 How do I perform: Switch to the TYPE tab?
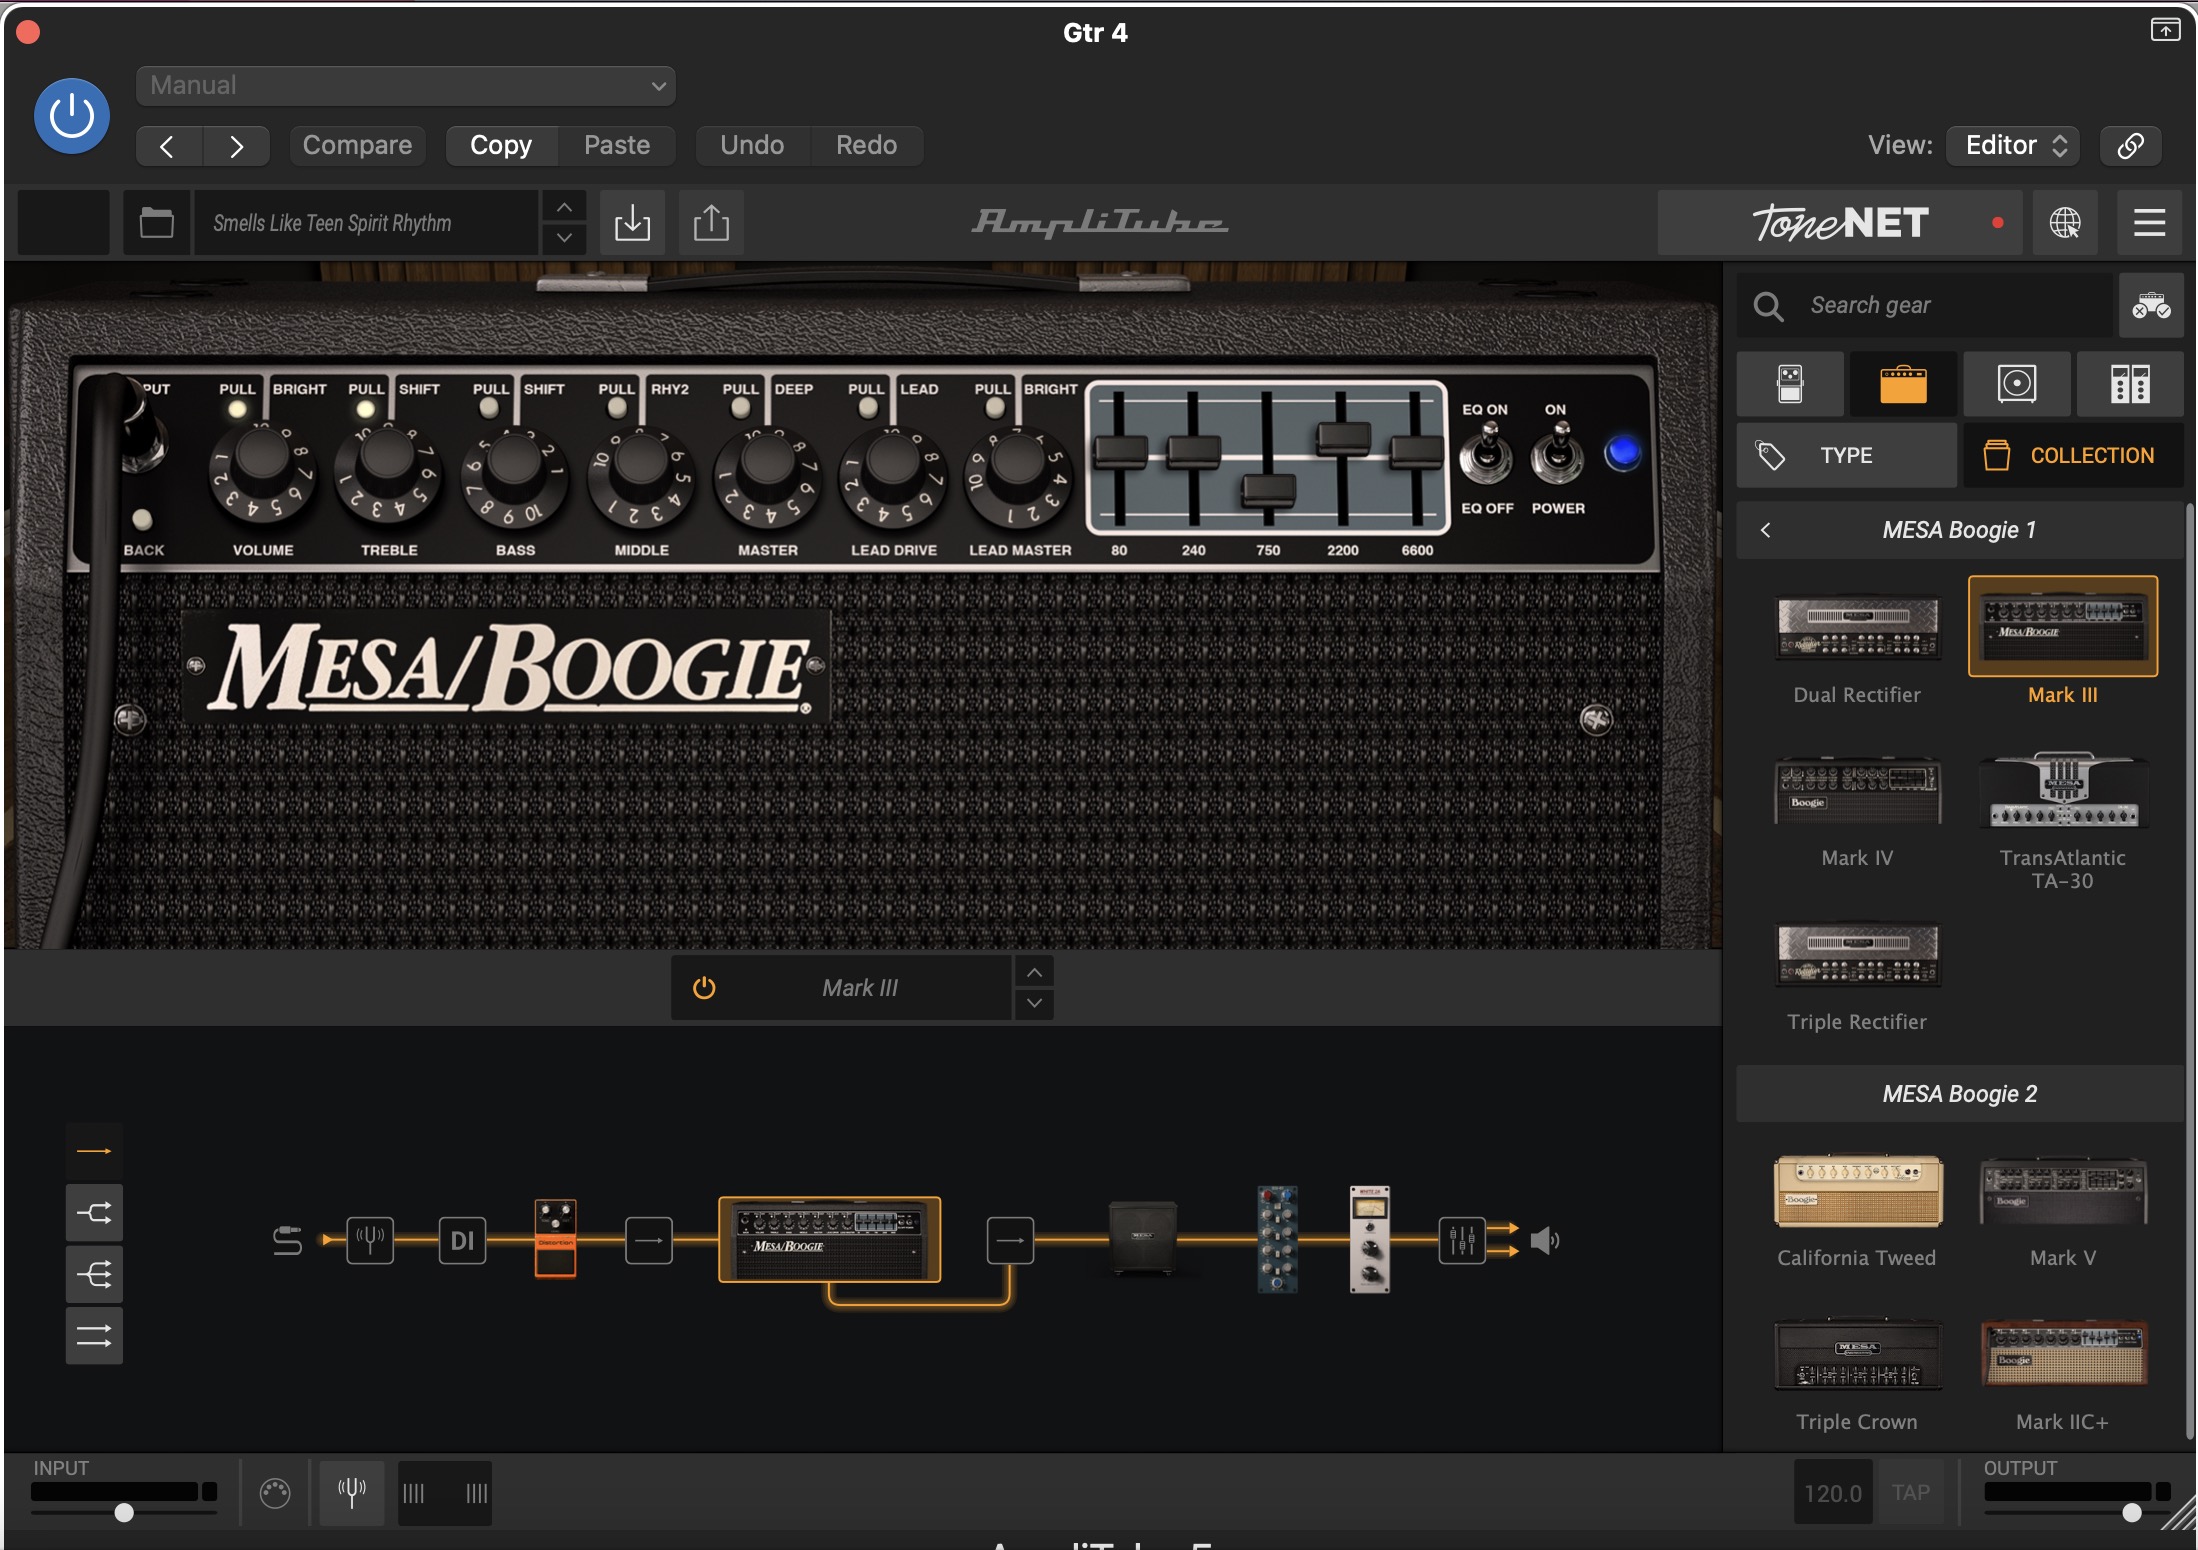(1846, 455)
